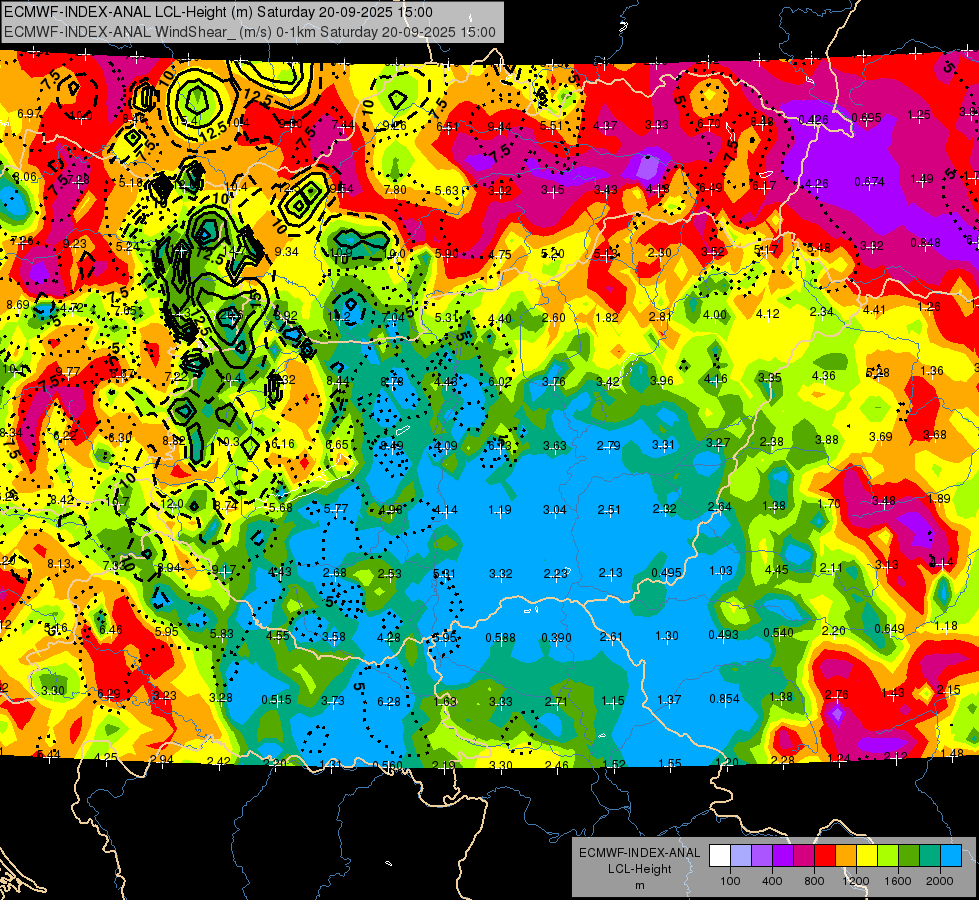The height and width of the screenshot is (900, 979).
Task: Click the grid value 0.588
Action: [x=501, y=638]
